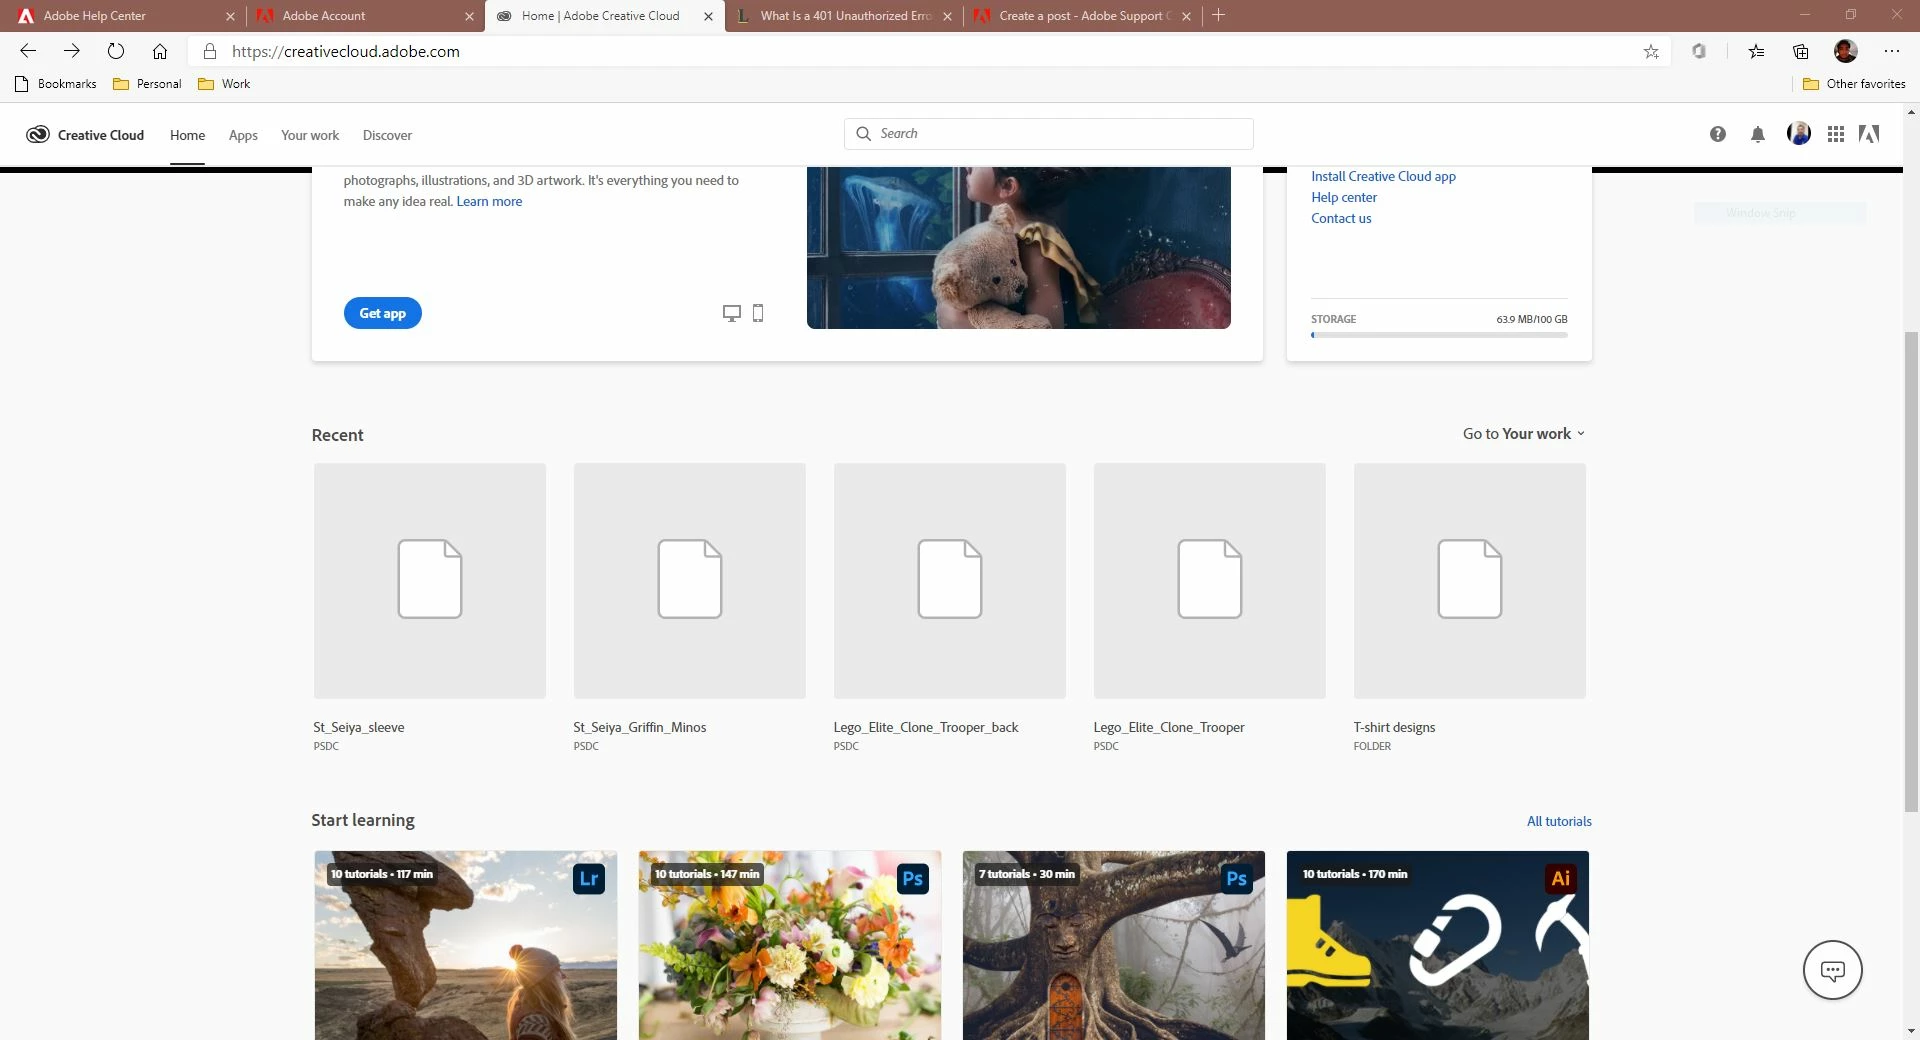
Task: Go back with browser back arrow
Action: click(x=28, y=51)
